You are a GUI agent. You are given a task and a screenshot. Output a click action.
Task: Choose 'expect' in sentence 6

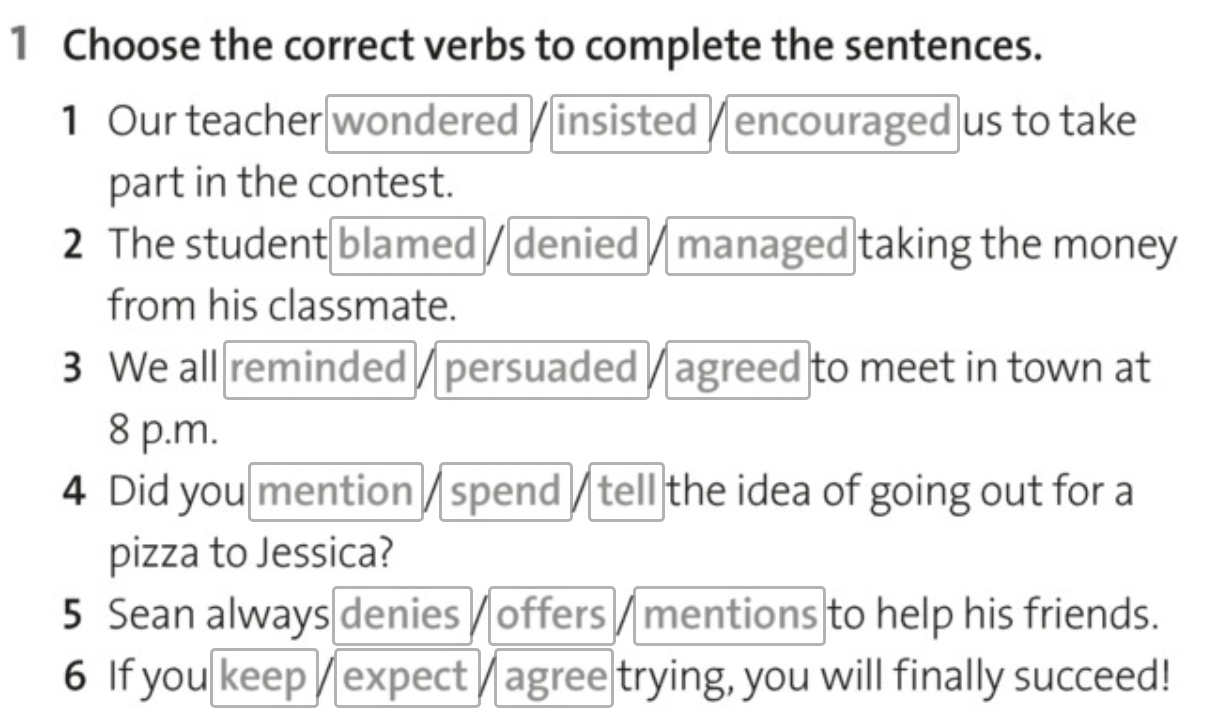click(x=406, y=678)
